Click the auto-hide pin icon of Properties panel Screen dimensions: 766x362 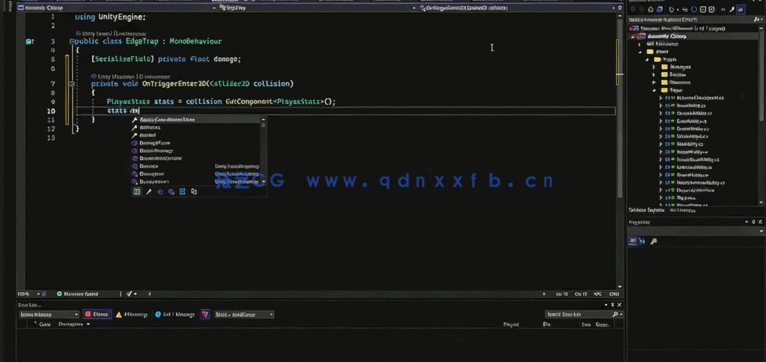pyautogui.click(x=753, y=222)
